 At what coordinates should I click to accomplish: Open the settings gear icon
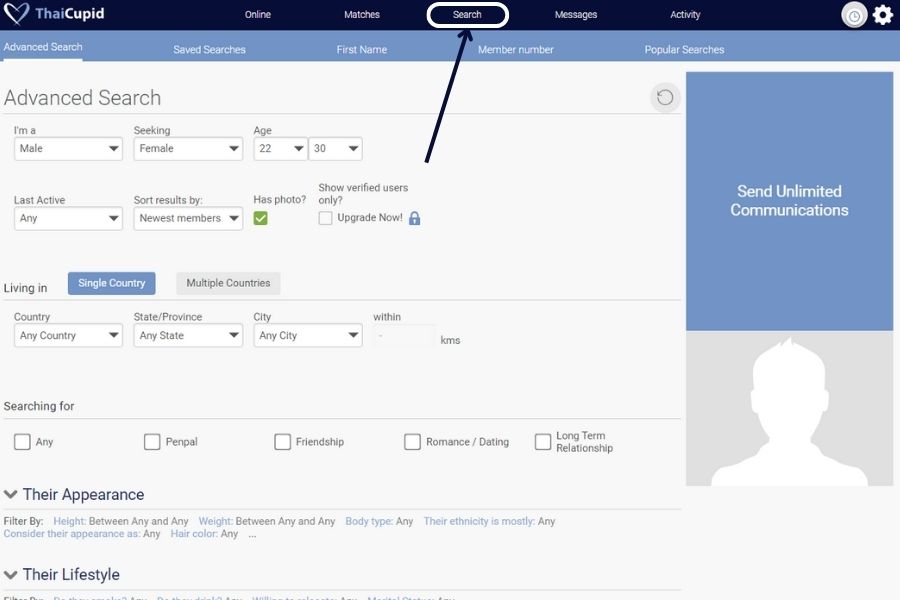[882, 15]
